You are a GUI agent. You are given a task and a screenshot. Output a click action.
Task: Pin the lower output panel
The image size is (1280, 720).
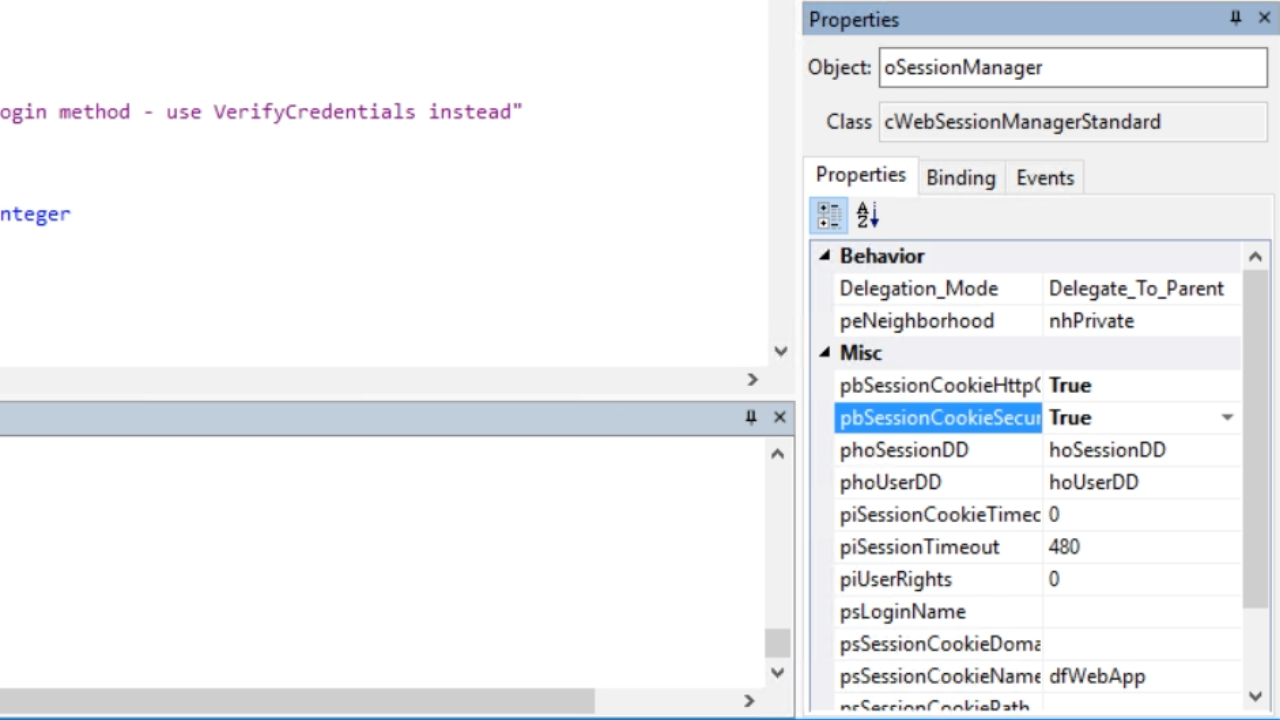click(751, 417)
